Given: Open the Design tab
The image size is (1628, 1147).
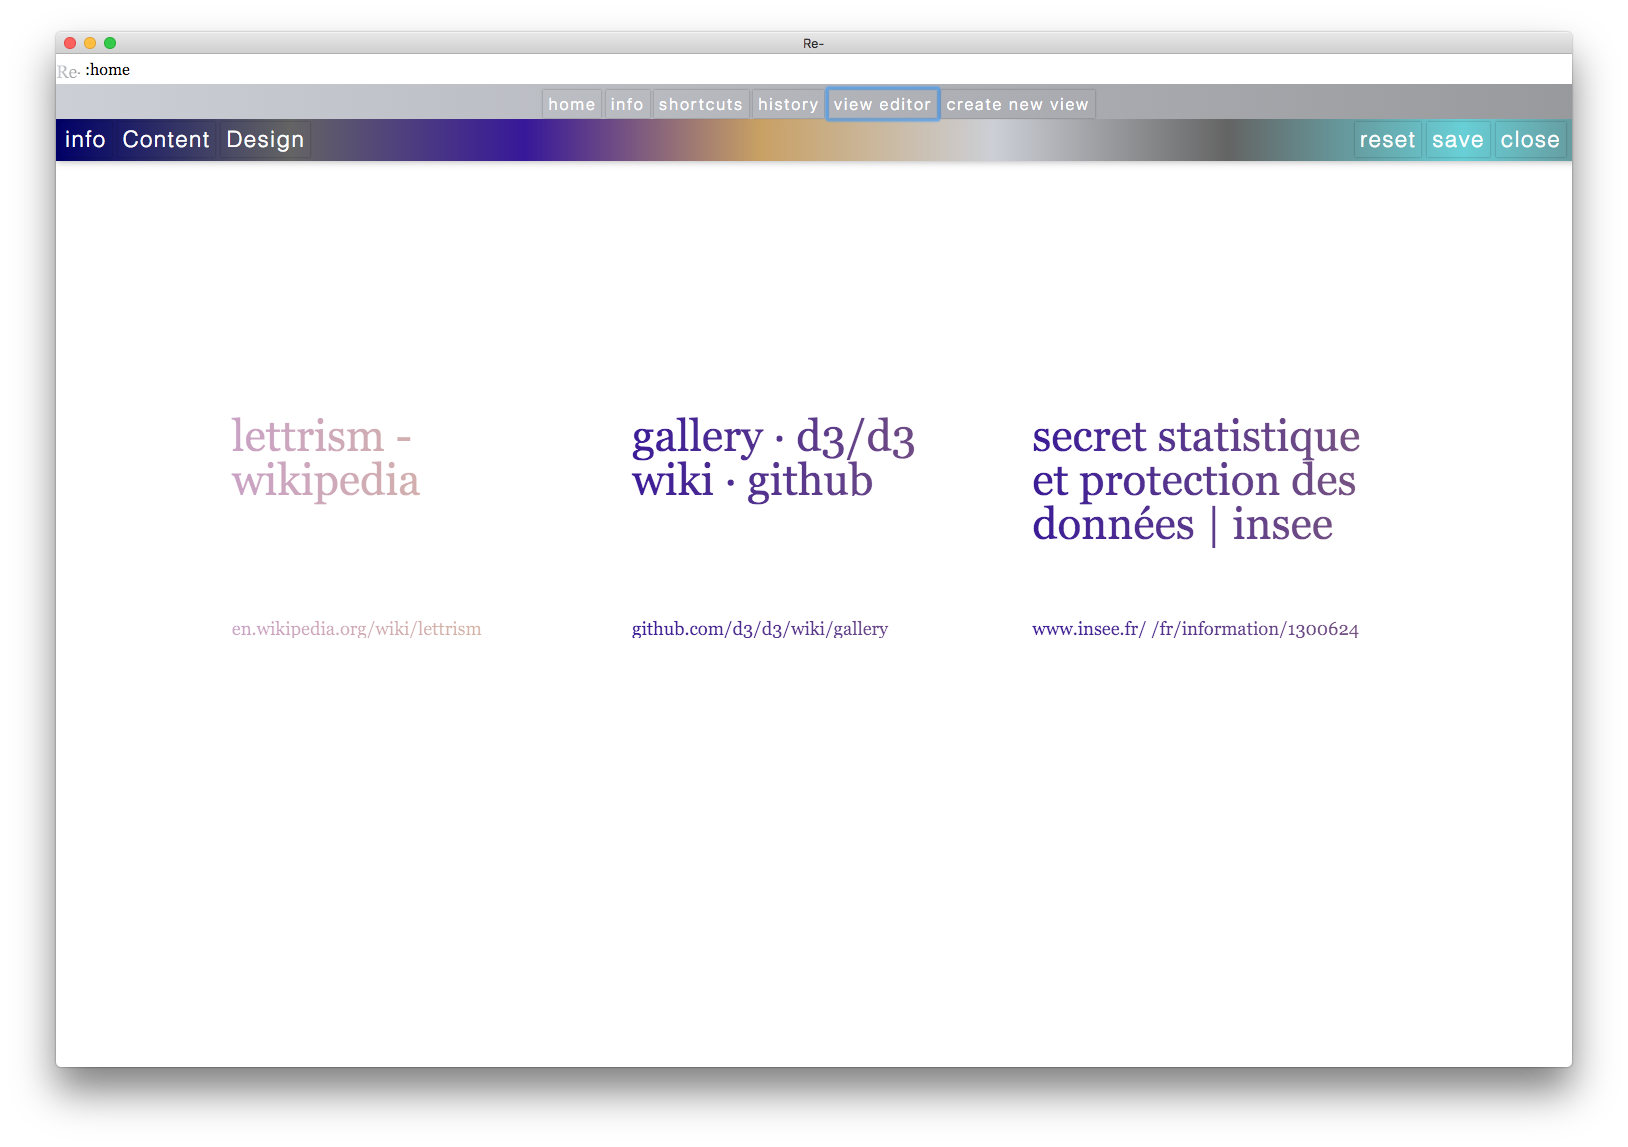Looking at the screenshot, I should (265, 140).
